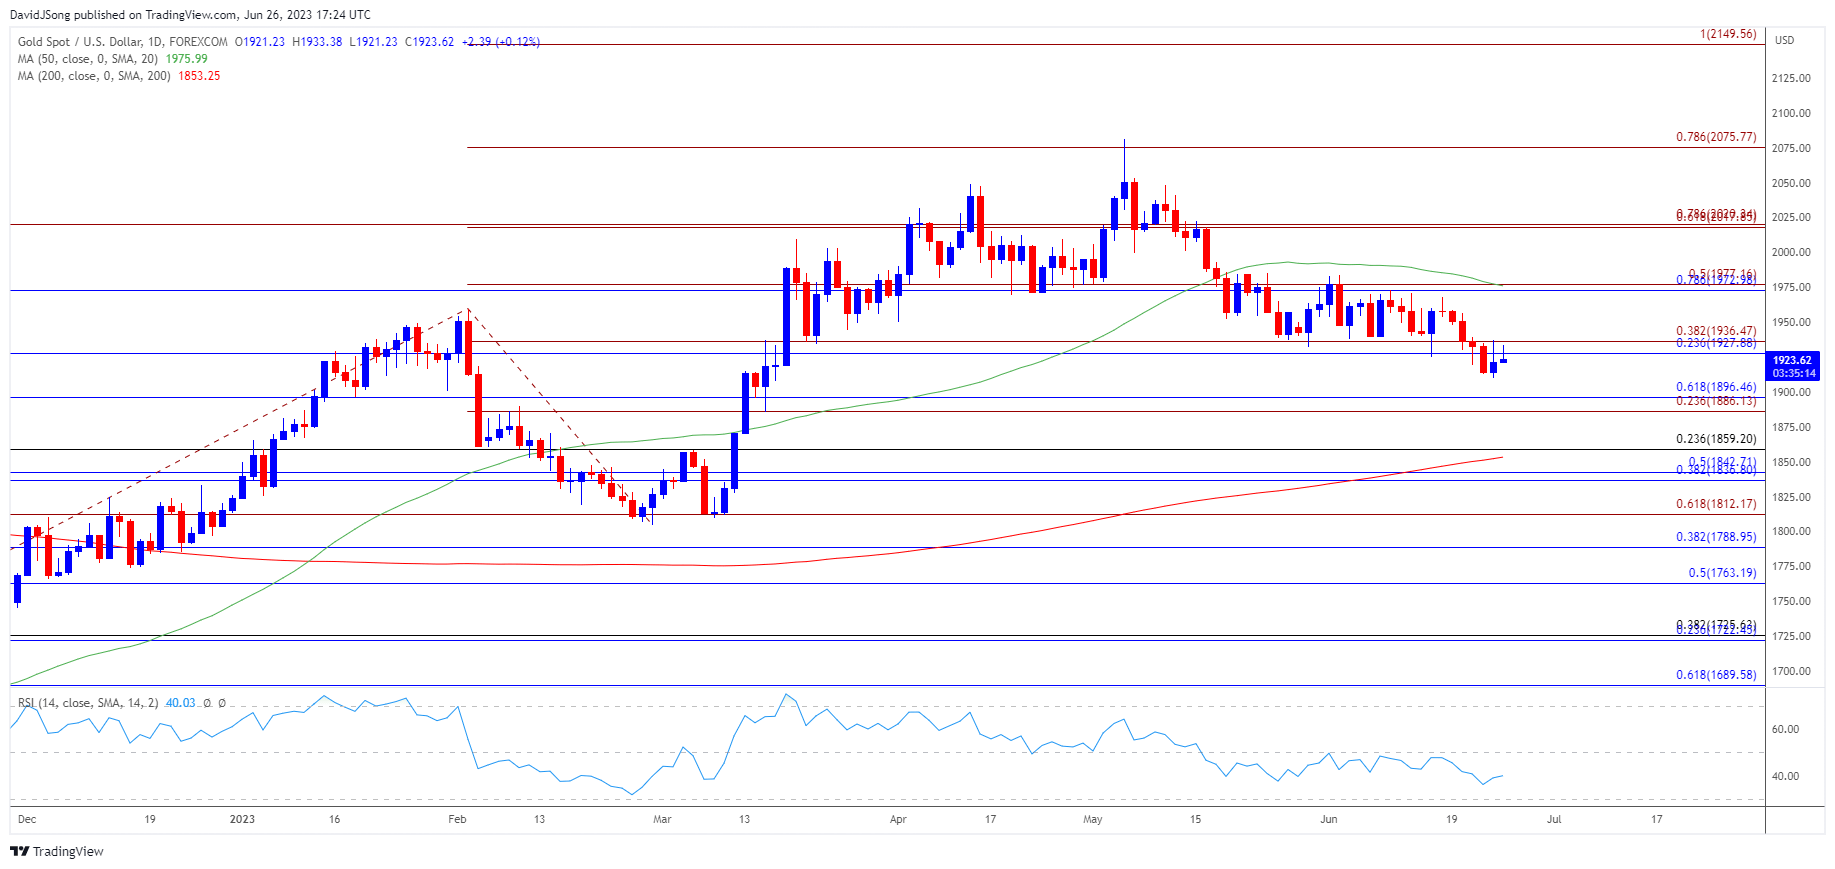Click the Jun label on time axis
Viewport: 1835px width, 869px height.
coord(1328,819)
